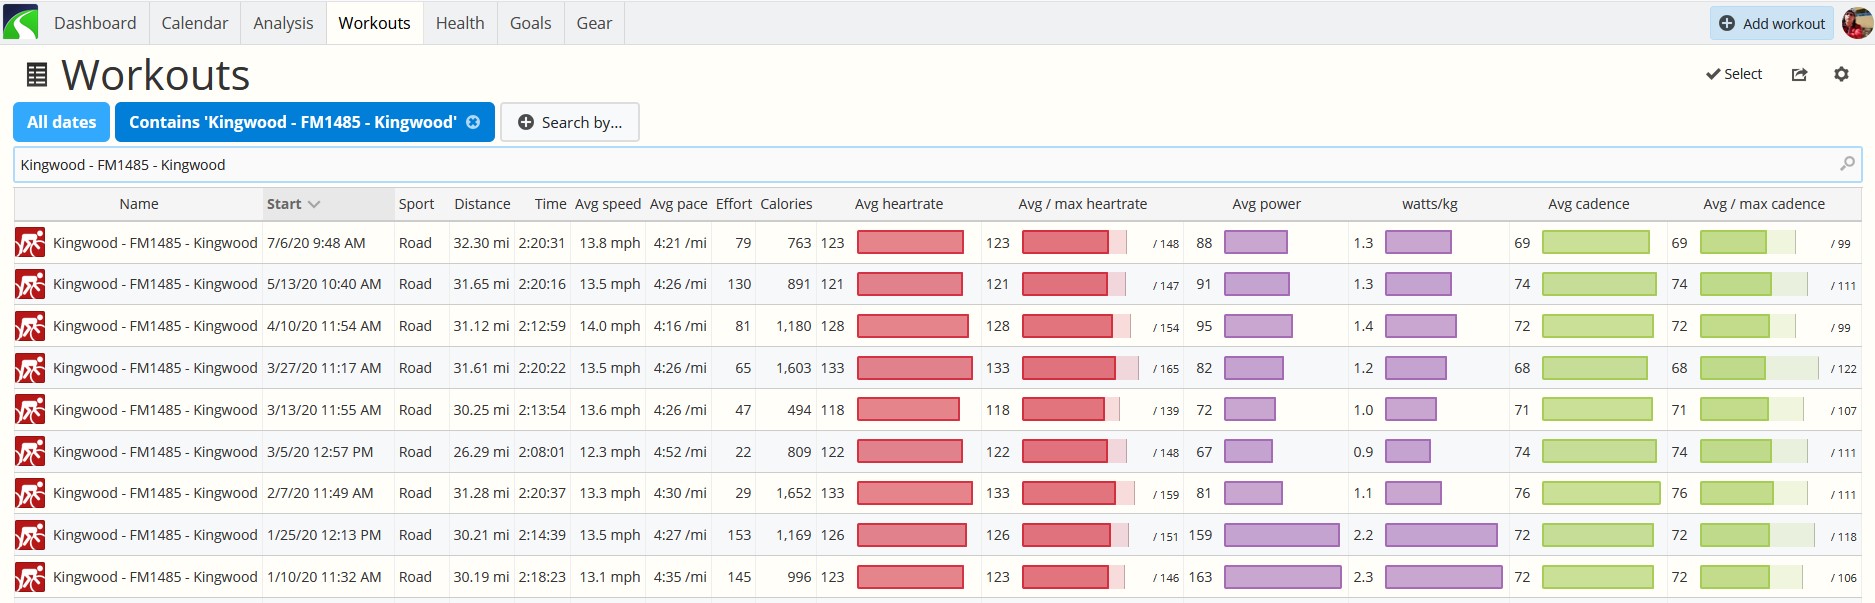The width and height of the screenshot is (1875, 603).
Task: Open the user profile avatar
Action: pyautogui.click(x=1857, y=22)
